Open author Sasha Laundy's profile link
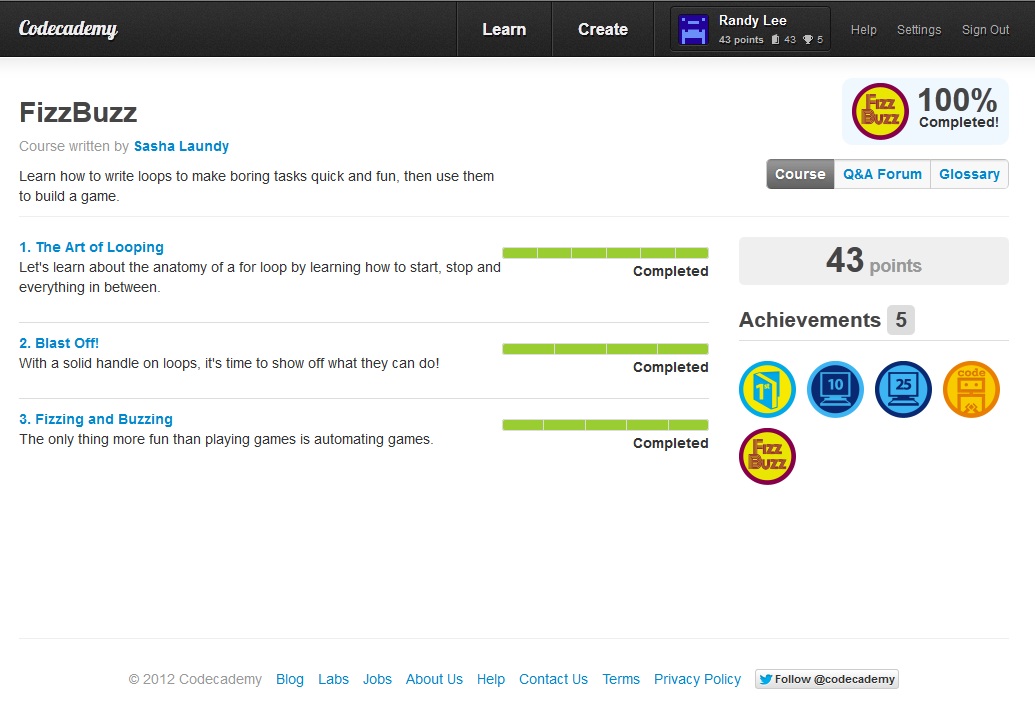Viewport: 1035px width, 722px height. tap(181, 146)
